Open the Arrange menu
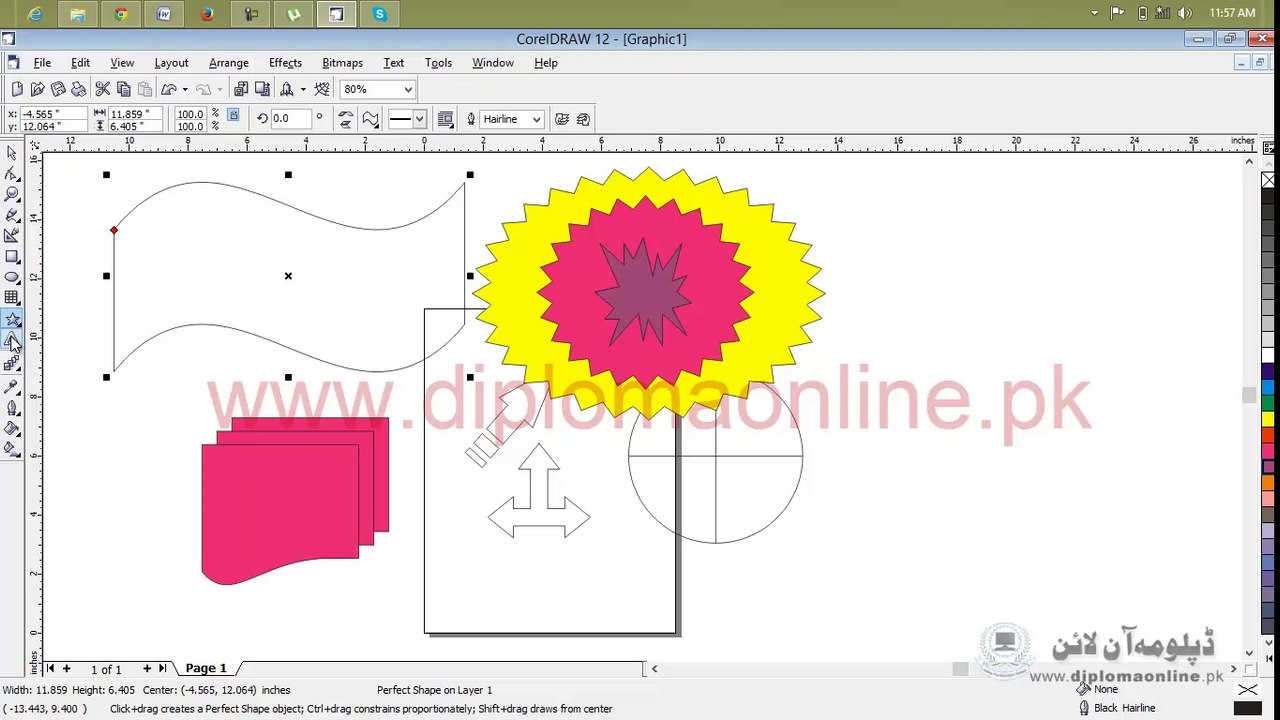The height and width of the screenshot is (720, 1280). [229, 62]
